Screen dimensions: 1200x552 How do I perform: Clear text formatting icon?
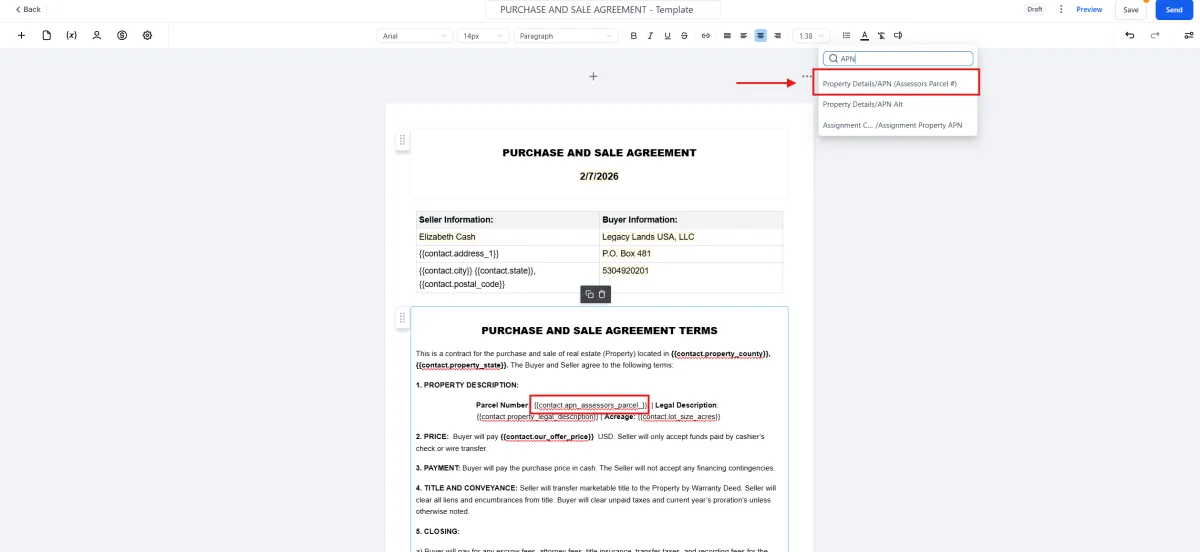point(881,35)
